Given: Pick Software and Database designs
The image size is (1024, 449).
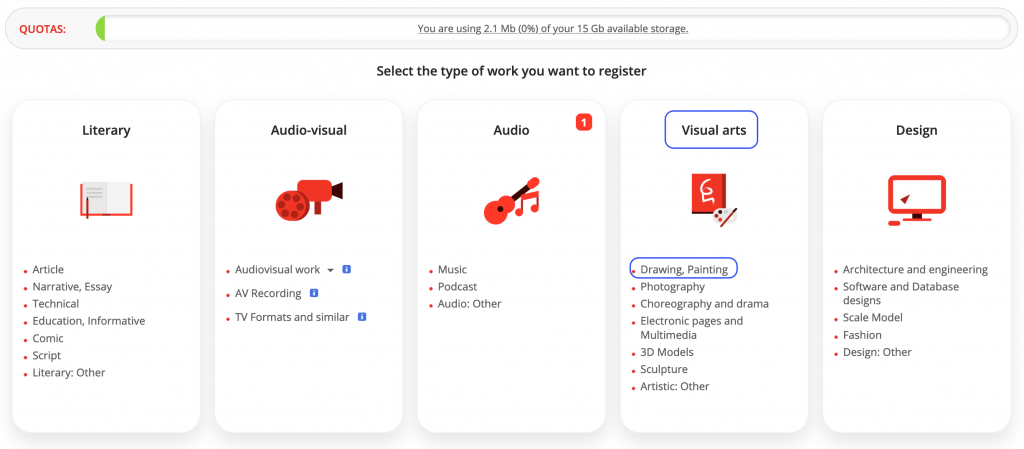Looking at the screenshot, I should coord(900,293).
